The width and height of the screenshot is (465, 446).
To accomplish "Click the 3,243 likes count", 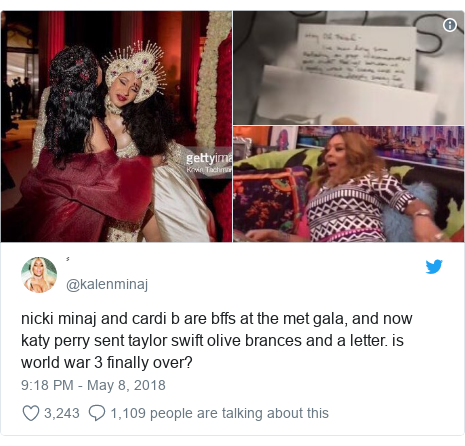I will [x=62, y=413].
